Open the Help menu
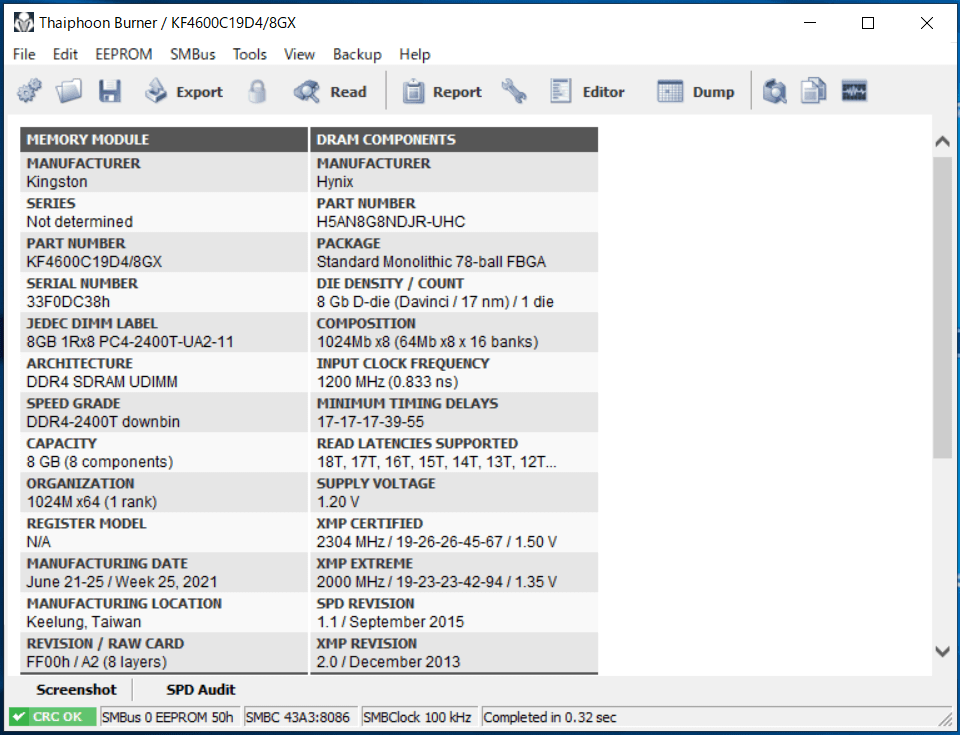 coord(414,55)
